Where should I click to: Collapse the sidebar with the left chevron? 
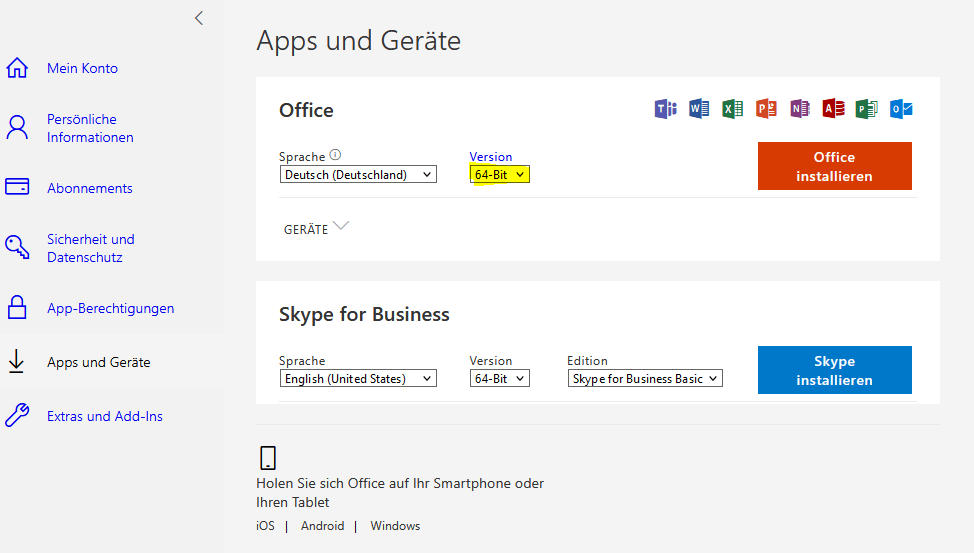pyautogui.click(x=199, y=18)
